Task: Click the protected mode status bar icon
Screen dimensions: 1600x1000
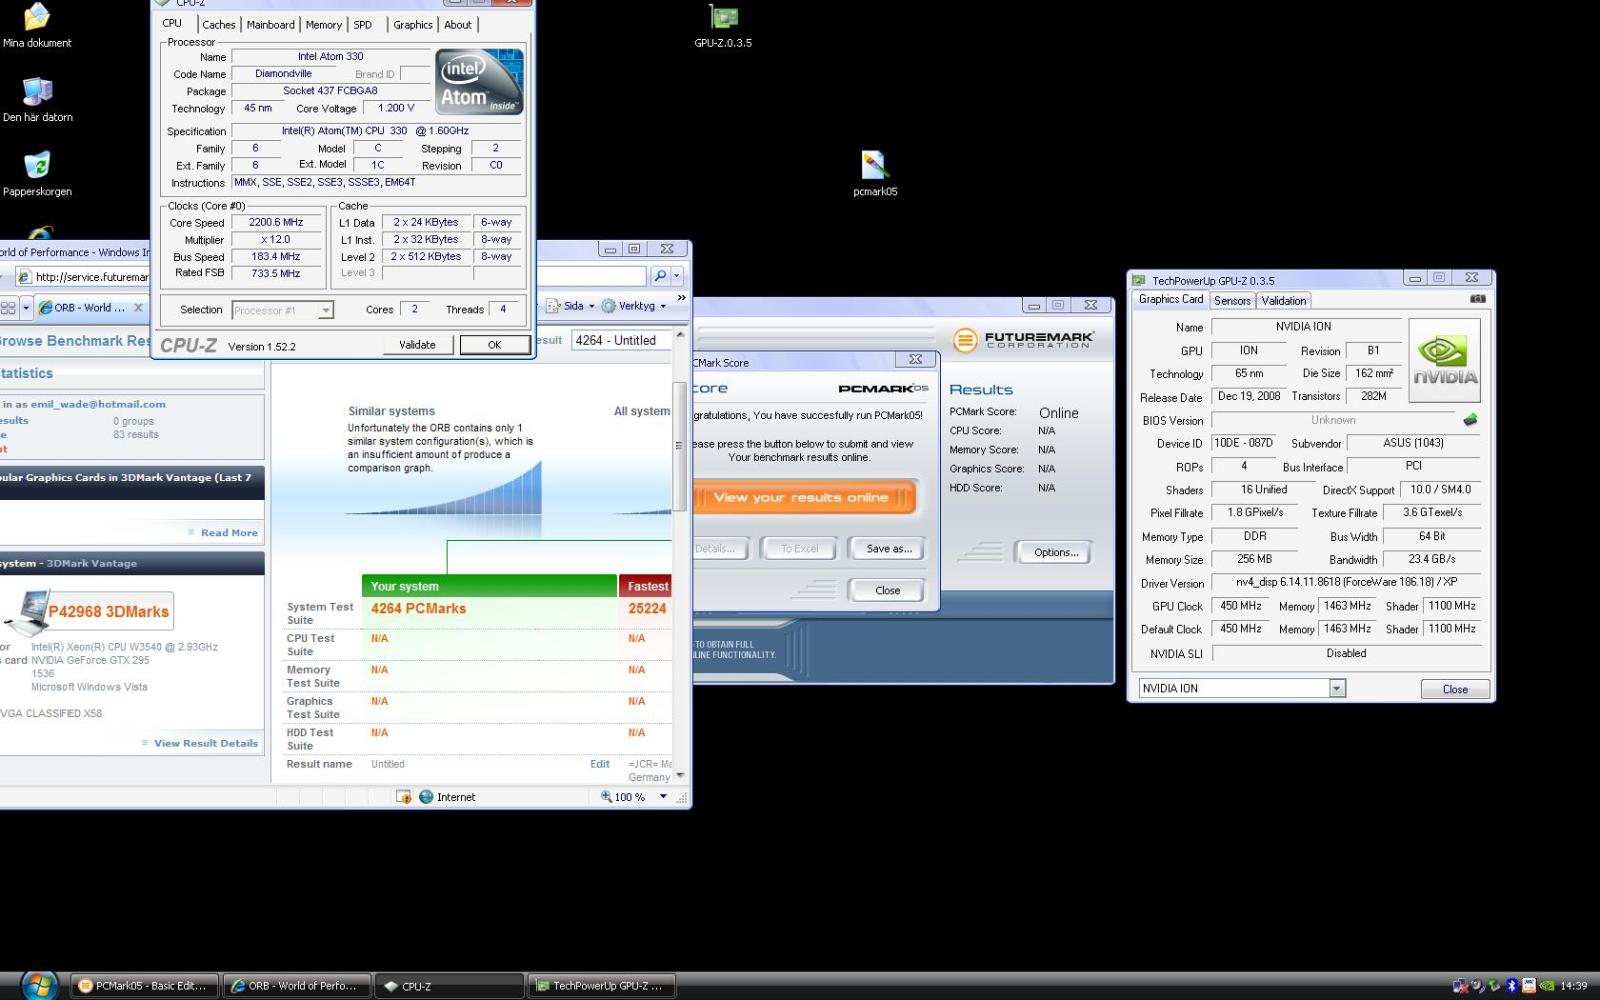Action: [x=403, y=797]
